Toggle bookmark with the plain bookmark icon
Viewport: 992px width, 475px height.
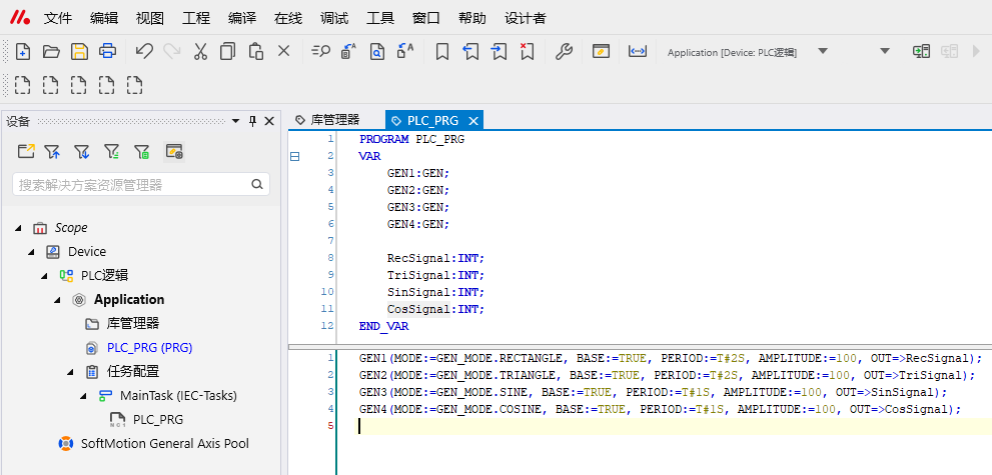[x=442, y=52]
